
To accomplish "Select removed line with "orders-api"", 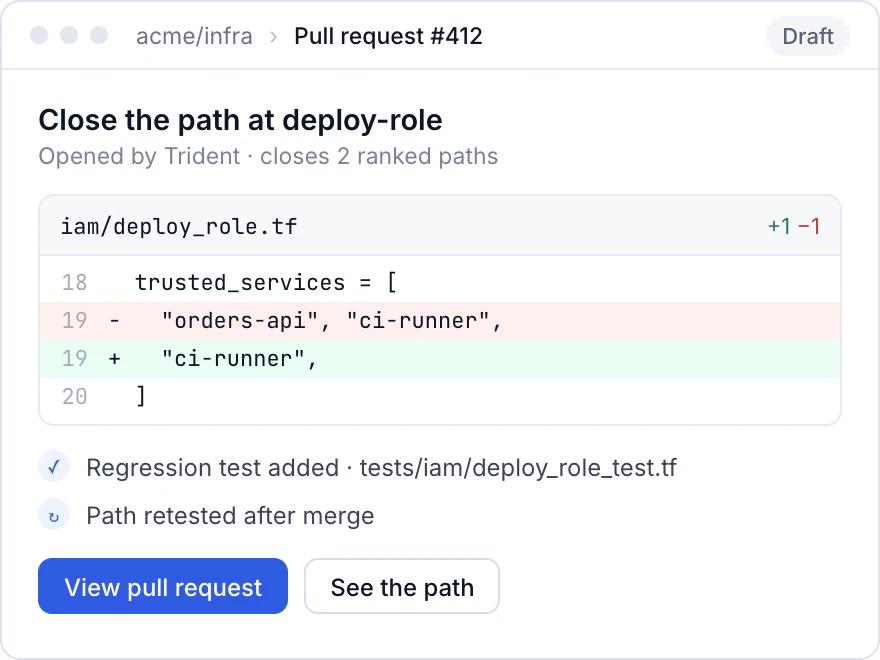I will tap(440, 320).
